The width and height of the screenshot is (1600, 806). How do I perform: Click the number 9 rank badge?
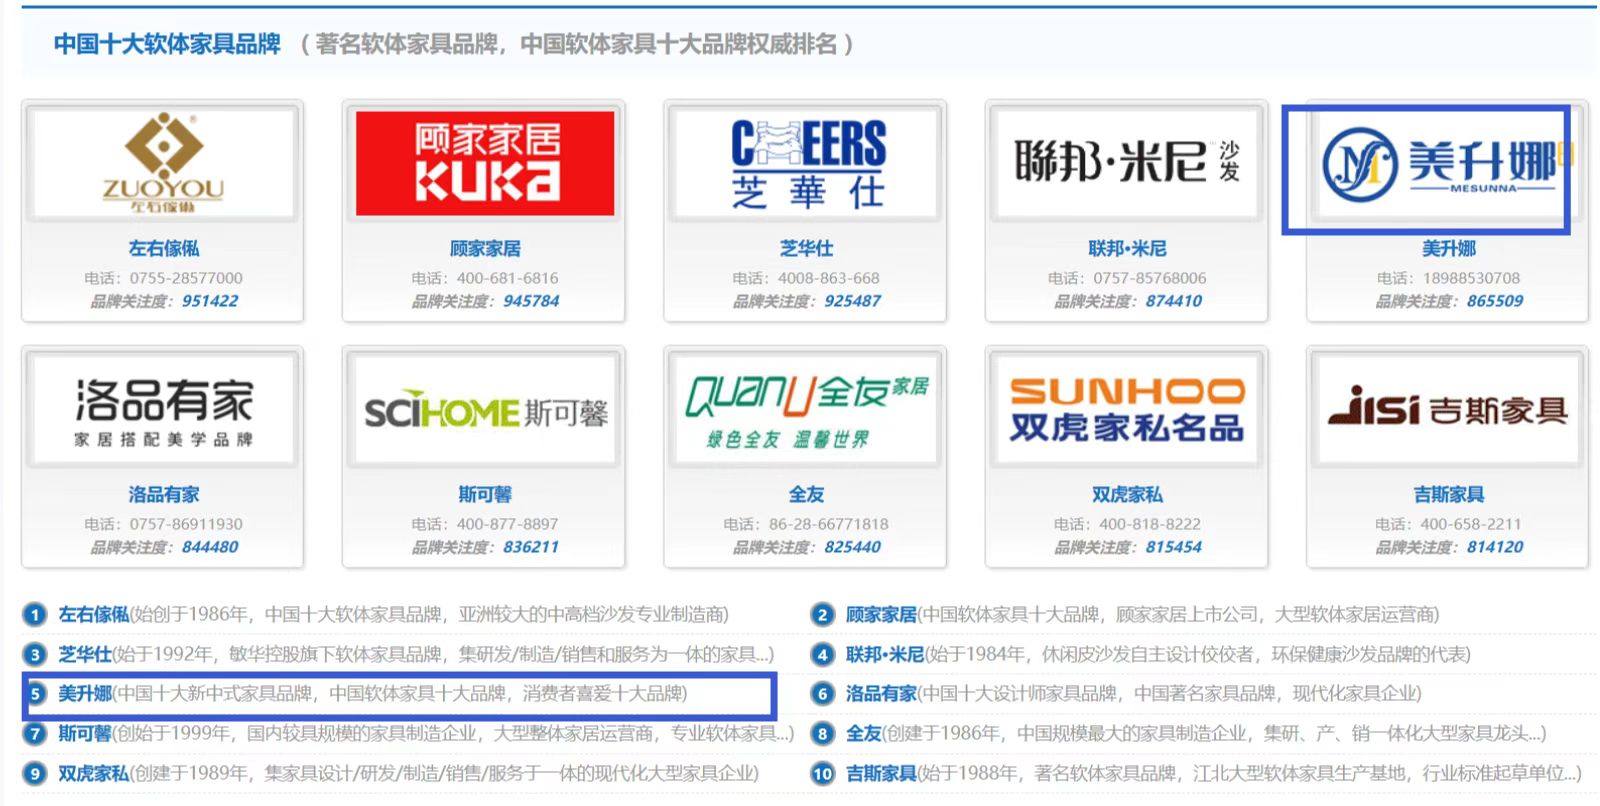click(x=35, y=774)
